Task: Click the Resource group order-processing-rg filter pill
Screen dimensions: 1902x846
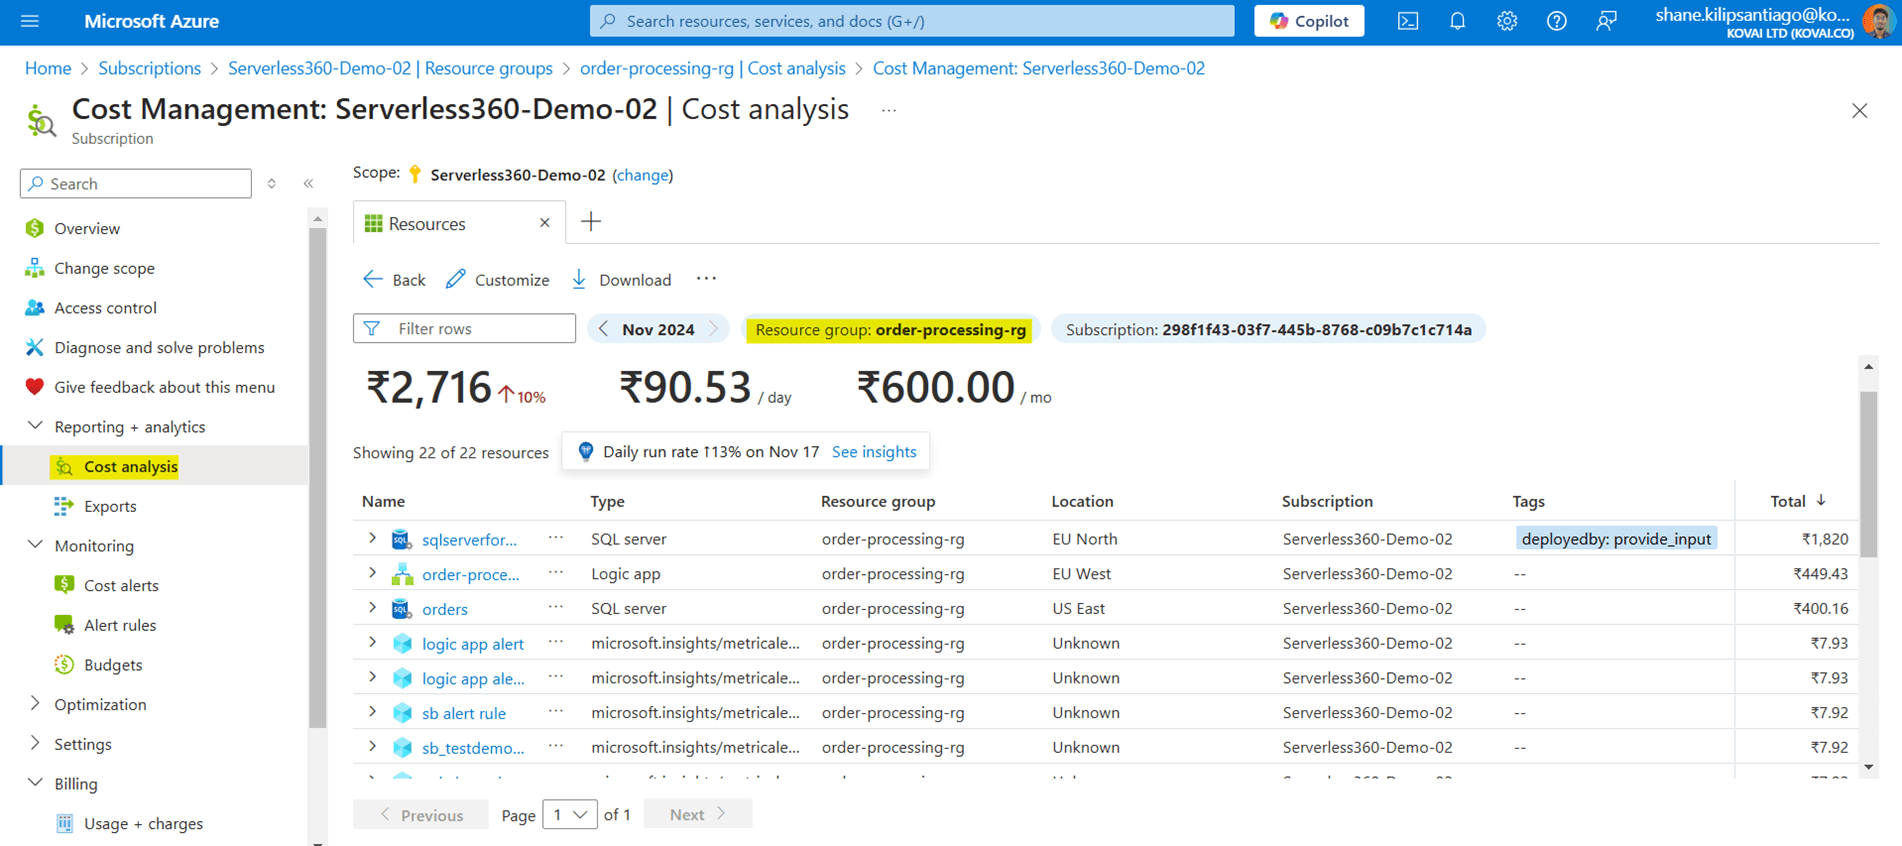Action: (890, 329)
